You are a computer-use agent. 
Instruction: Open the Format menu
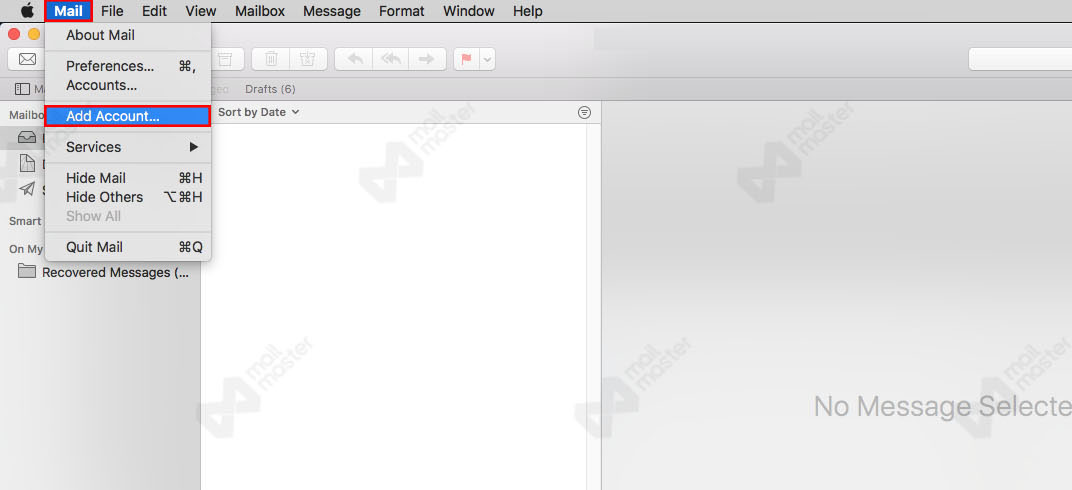tap(401, 11)
